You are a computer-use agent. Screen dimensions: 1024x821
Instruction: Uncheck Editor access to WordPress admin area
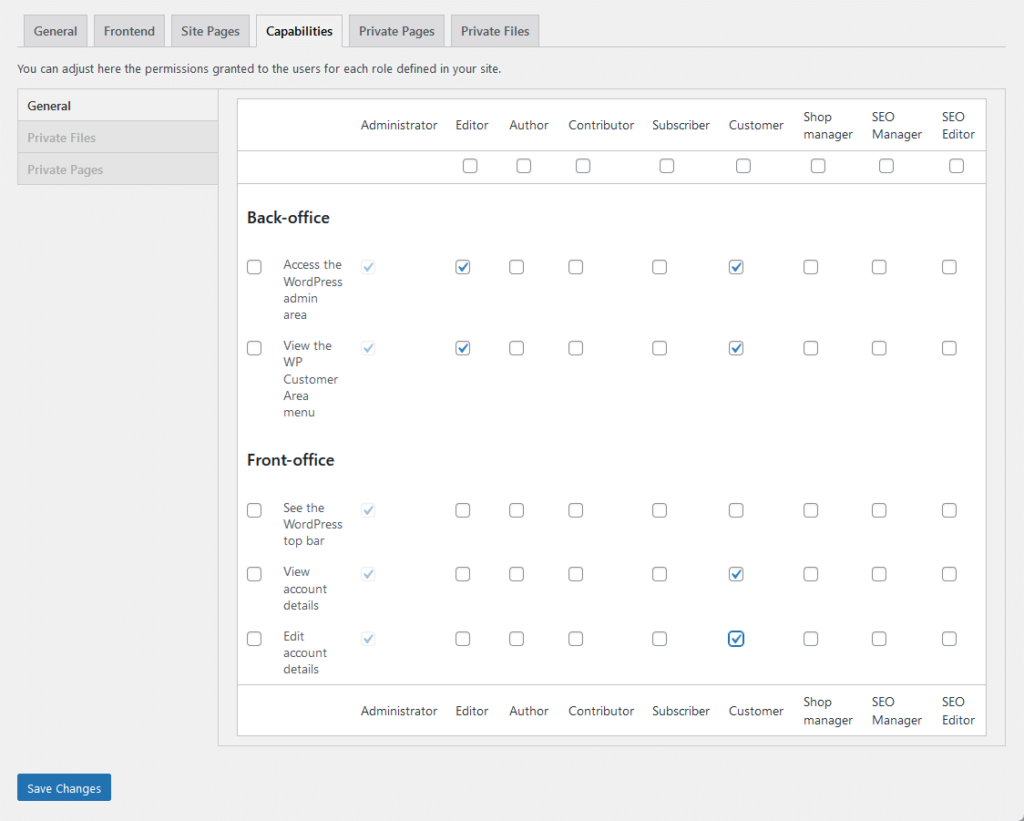tap(462, 267)
